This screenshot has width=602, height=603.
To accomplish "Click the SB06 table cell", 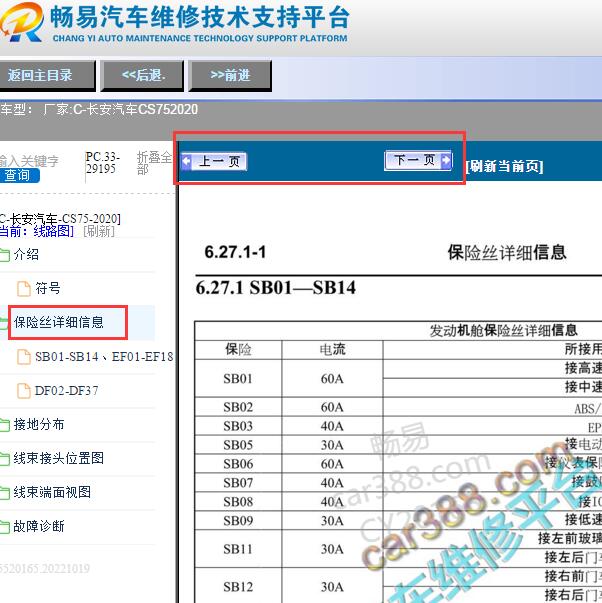I will (238, 464).
